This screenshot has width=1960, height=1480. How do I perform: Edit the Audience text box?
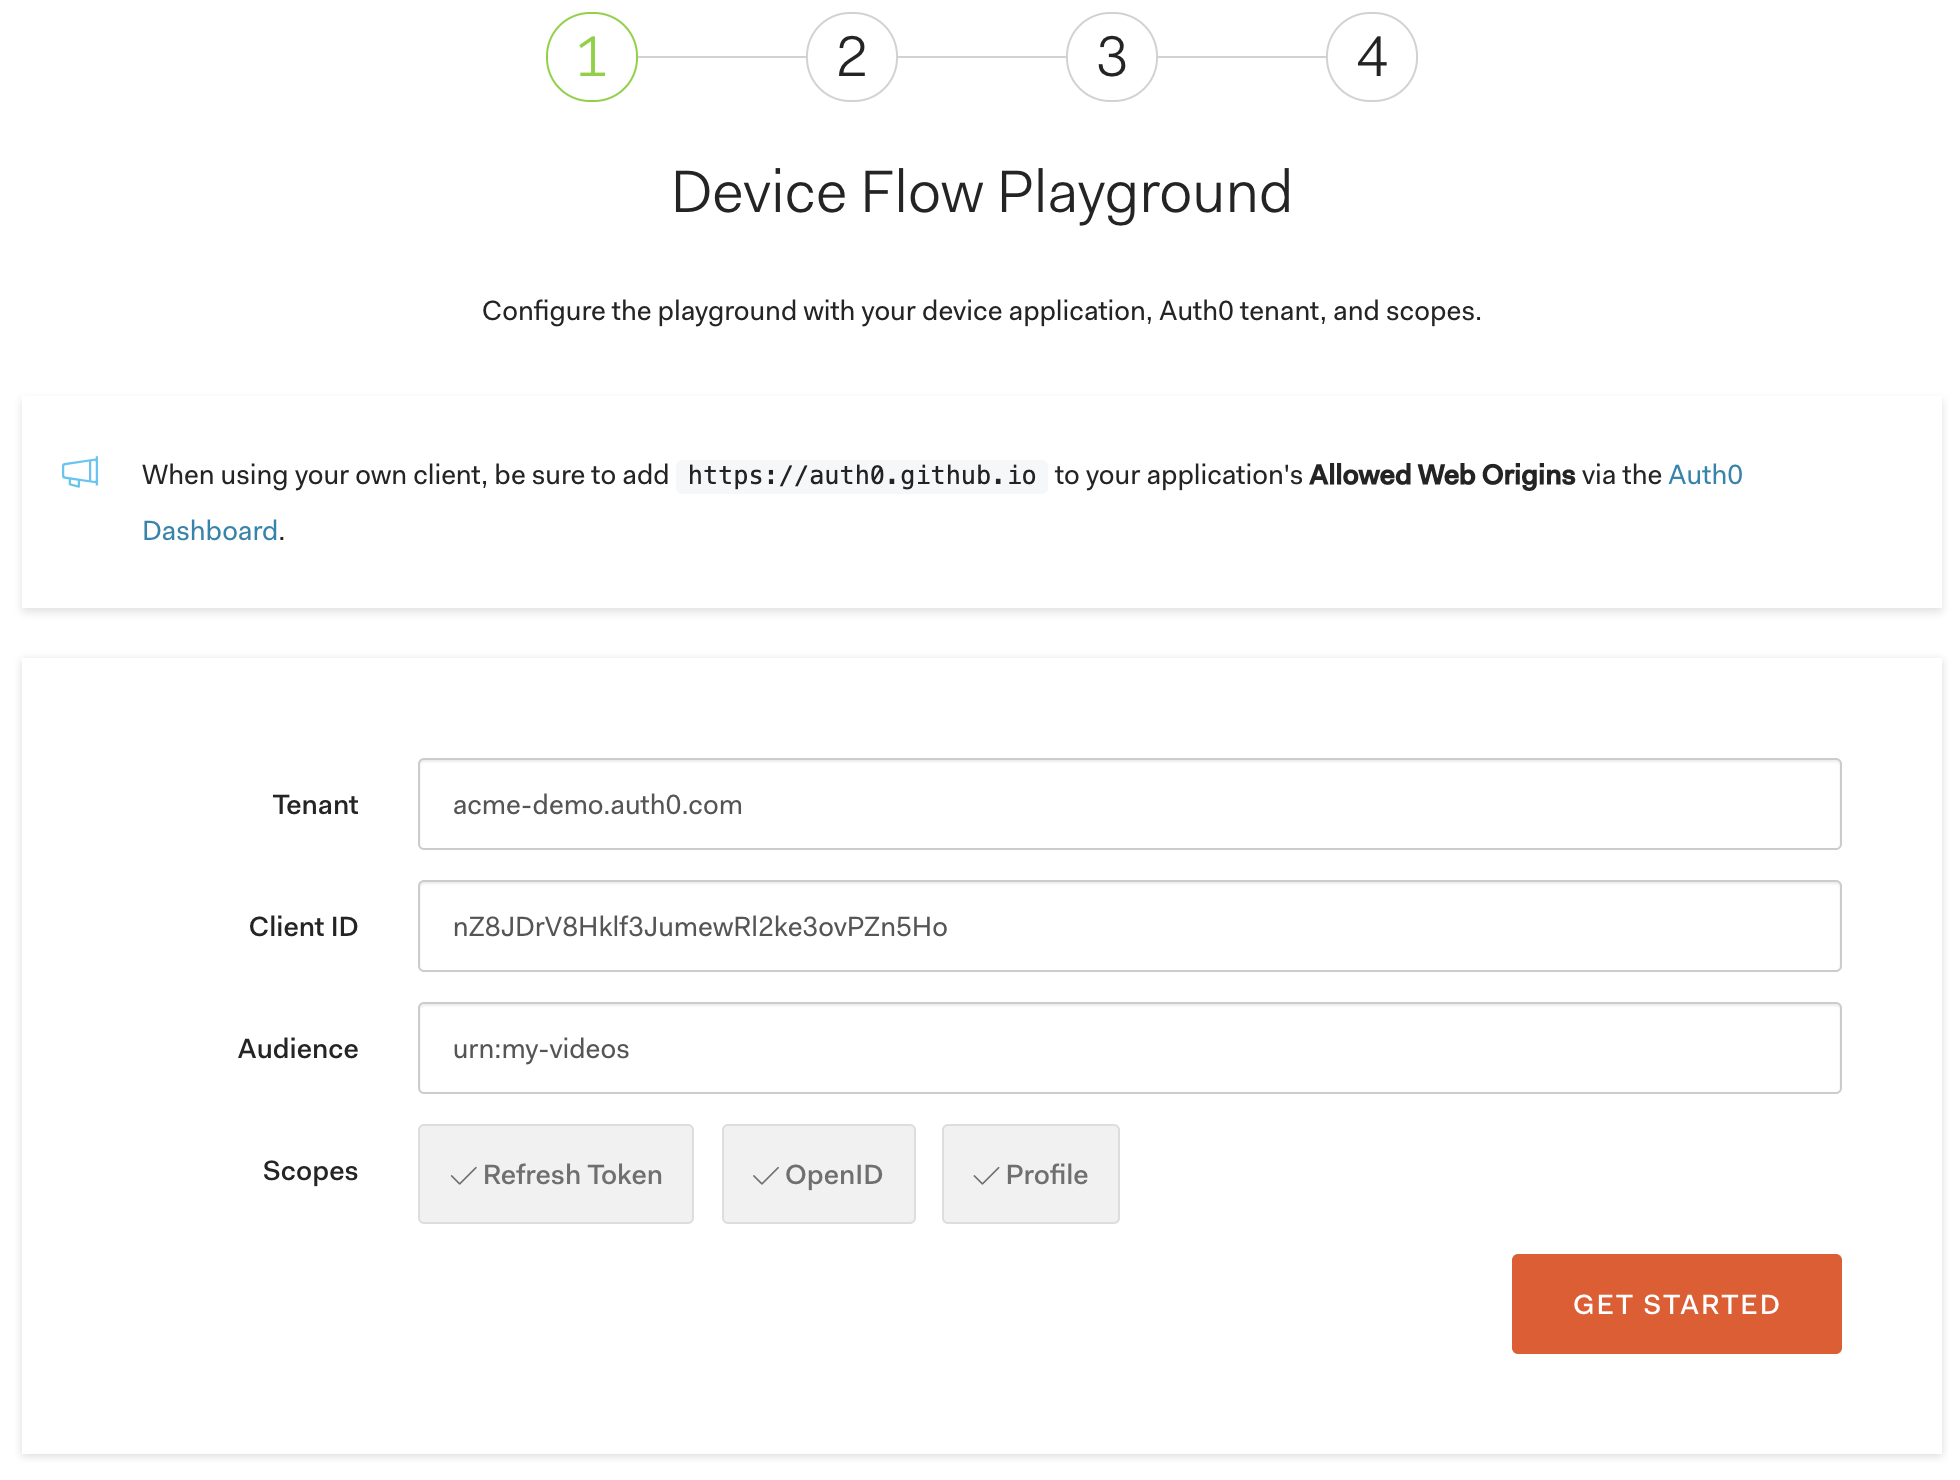coord(1130,1048)
